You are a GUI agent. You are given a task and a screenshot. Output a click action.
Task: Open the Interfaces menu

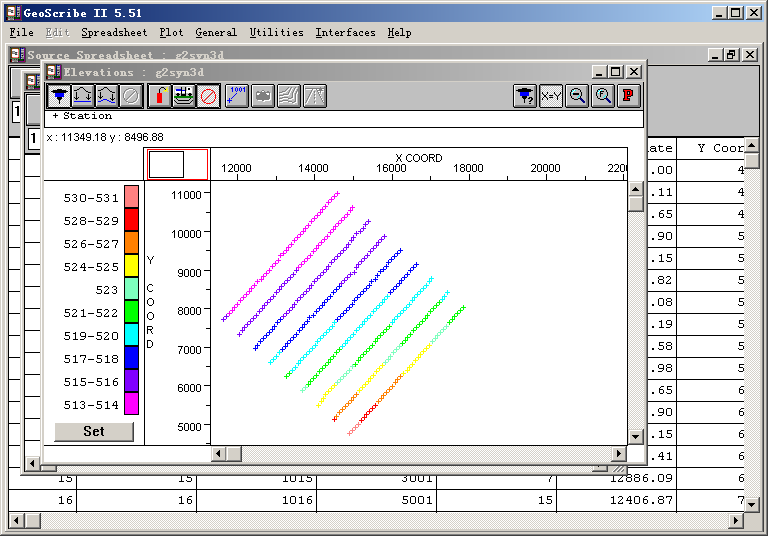[x=345, y=32]
